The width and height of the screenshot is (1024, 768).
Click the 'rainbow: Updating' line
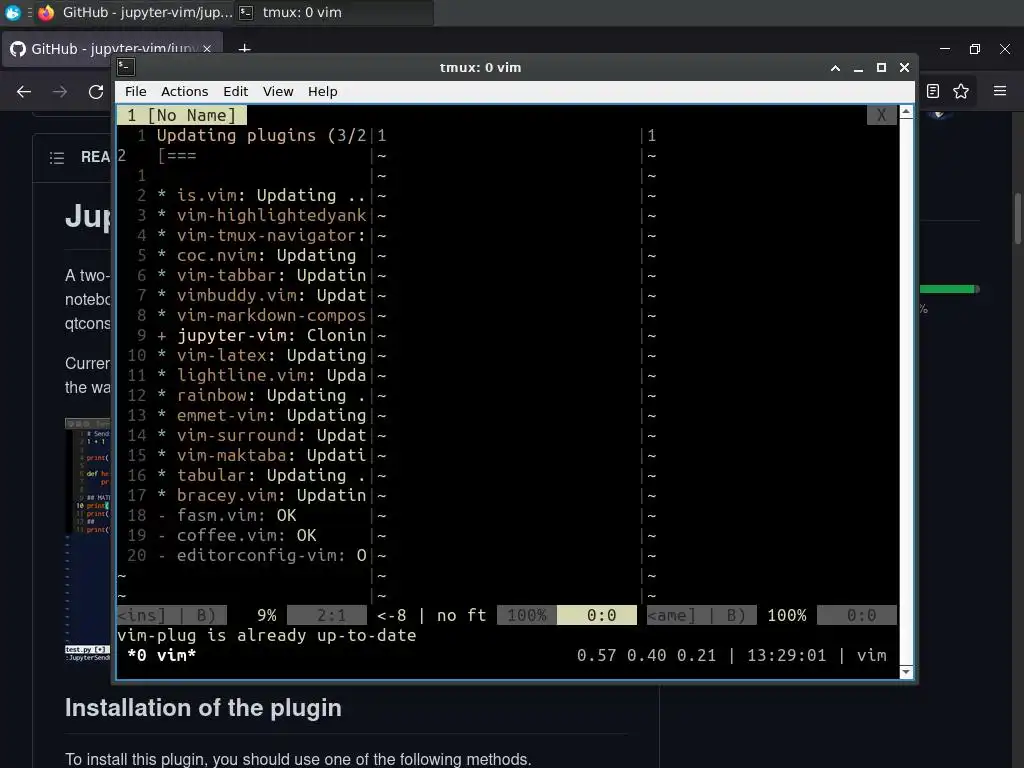[261, 396]
